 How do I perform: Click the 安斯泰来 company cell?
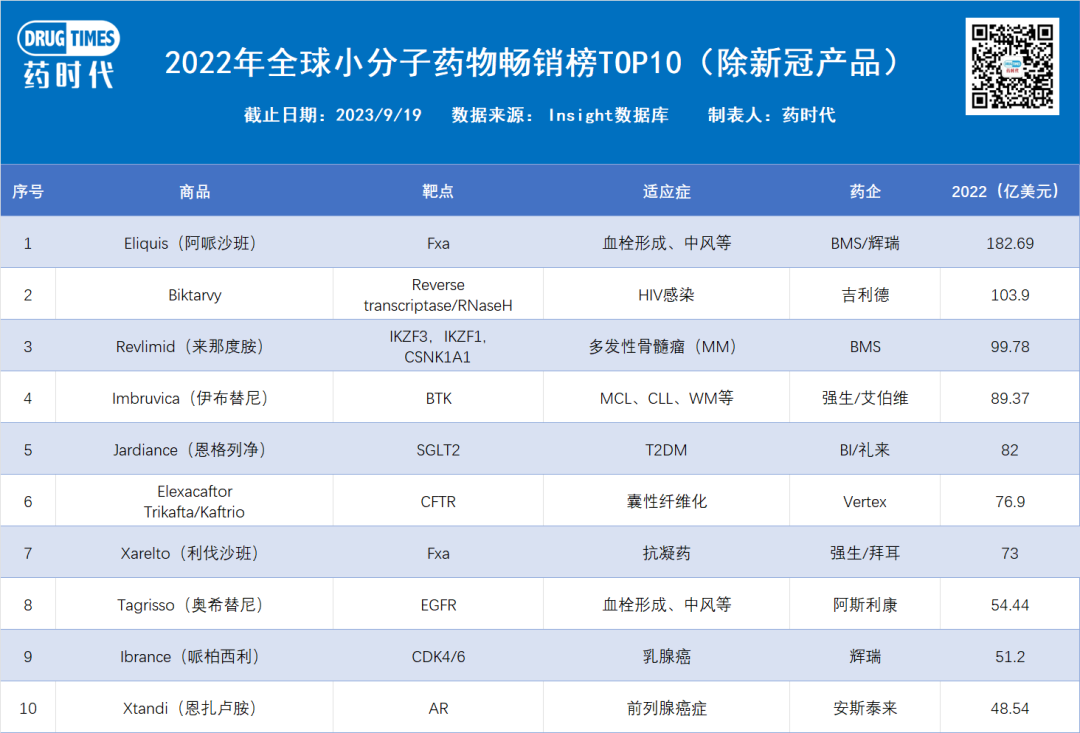[865, 708]
